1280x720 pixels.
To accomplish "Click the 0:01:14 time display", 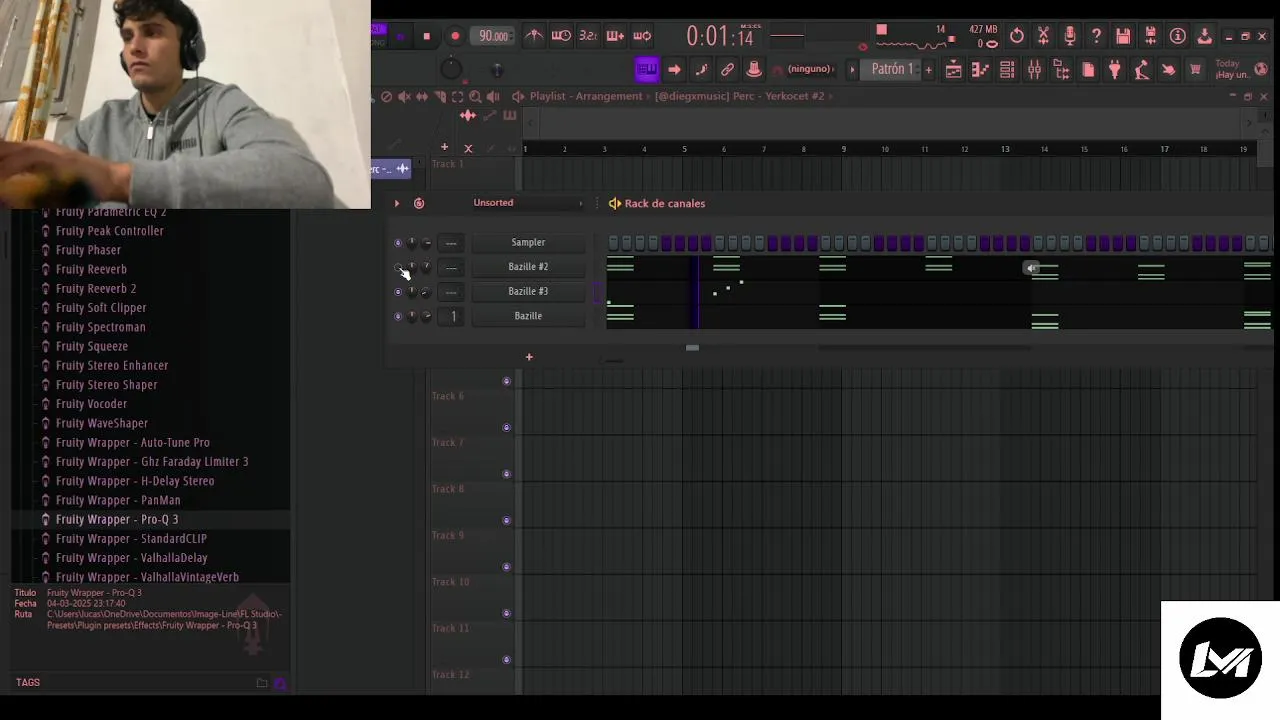I will click(719, 36).
